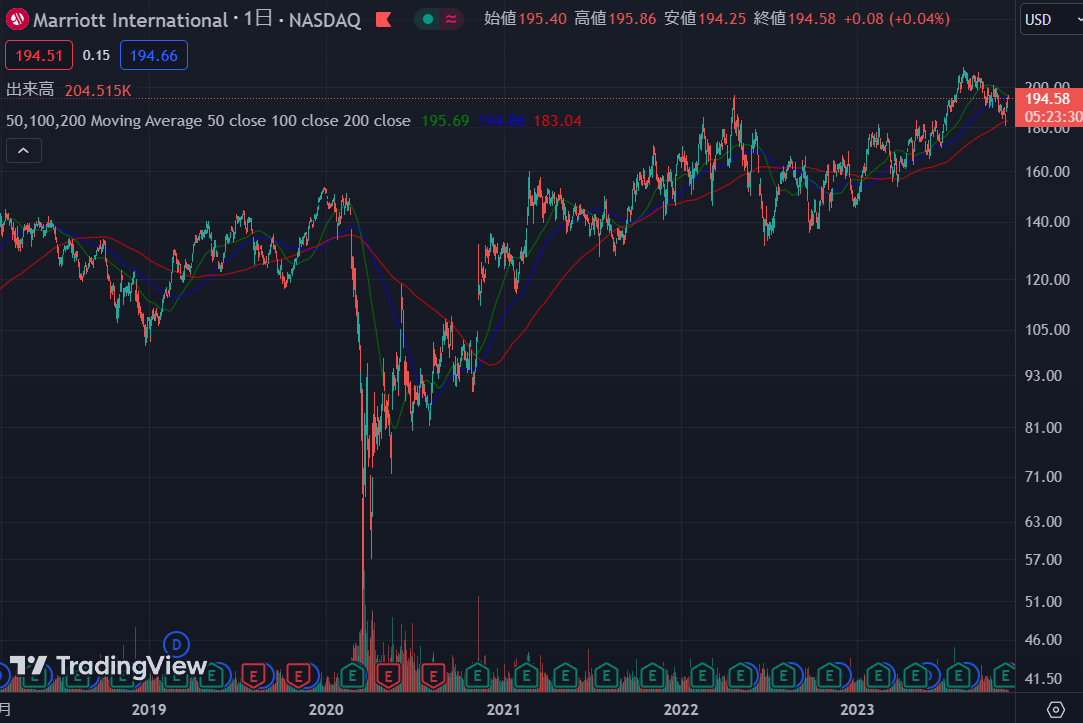
Task: Click the 0.15 spread value
Action: 96,55
